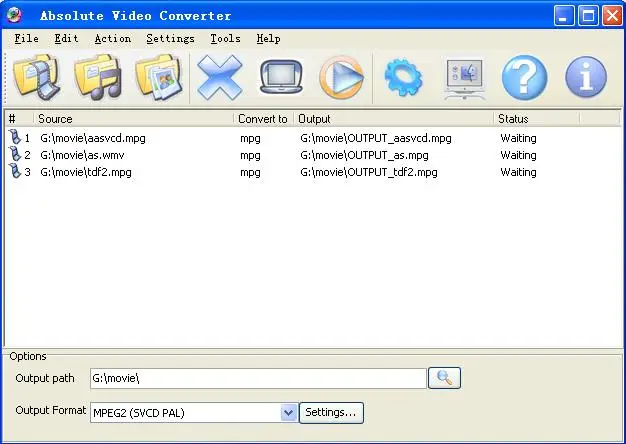Open settings with the blue gear icon
The image size is (626, 444).
tap(403, 77)
